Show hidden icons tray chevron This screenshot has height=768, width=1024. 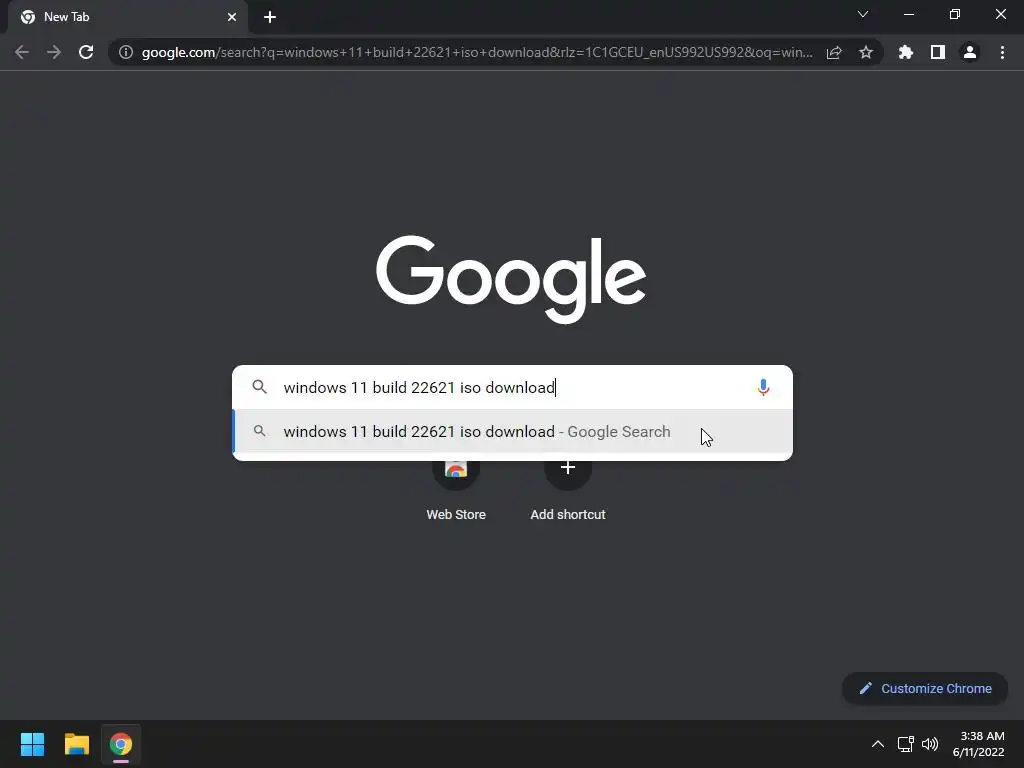pos(878,744)
